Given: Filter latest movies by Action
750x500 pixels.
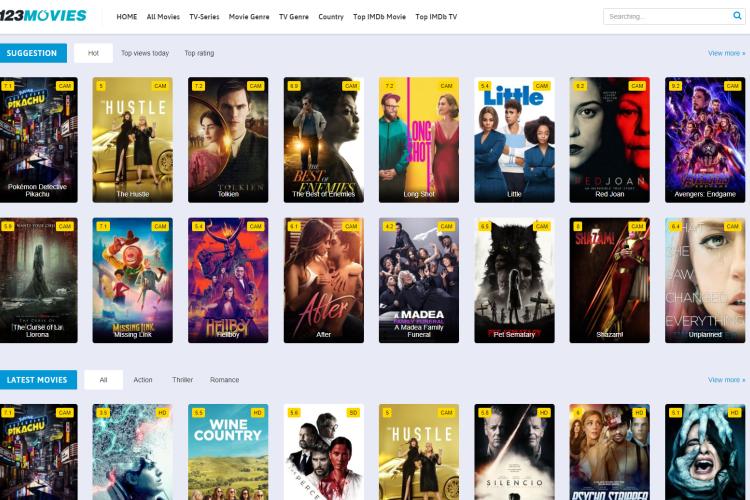Looking at the screenshot, I should [143, 380].
